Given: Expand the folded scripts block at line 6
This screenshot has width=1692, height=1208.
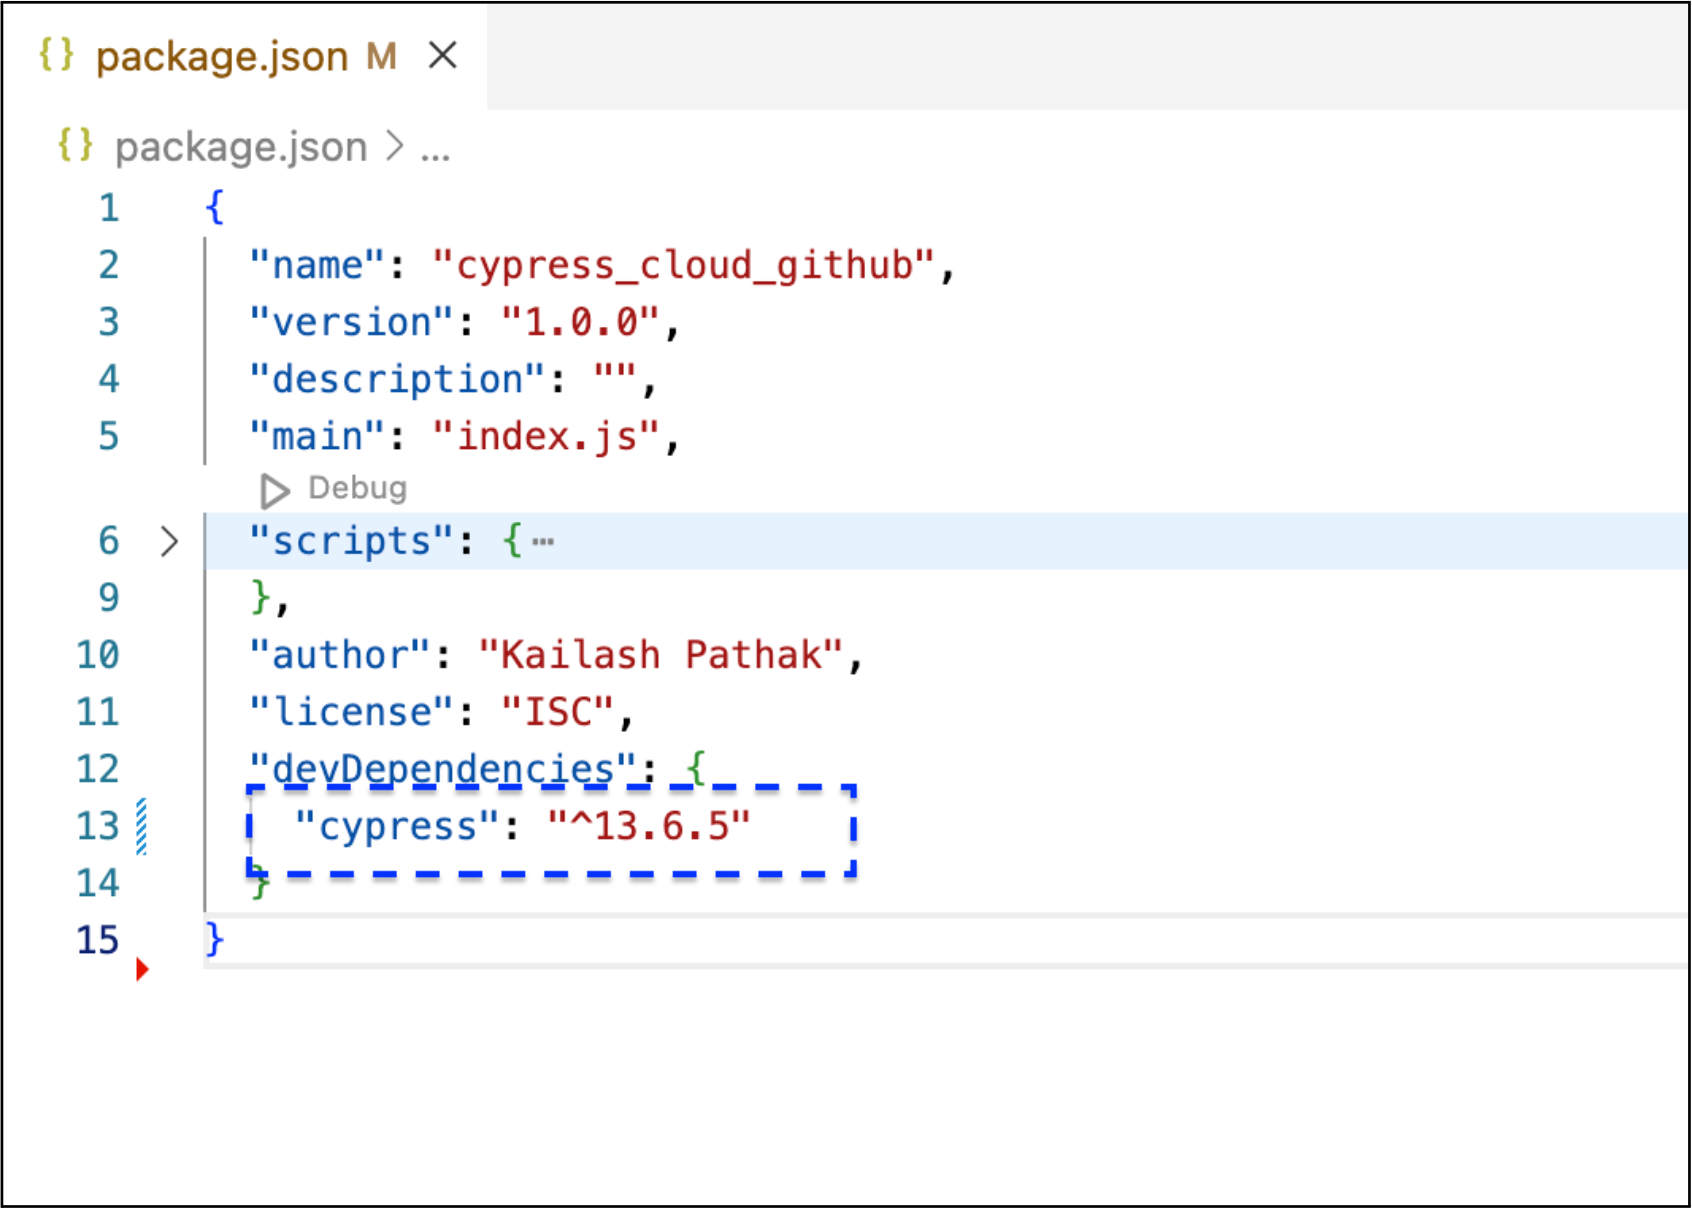Looking at the screenshot, I should [169, 541].
